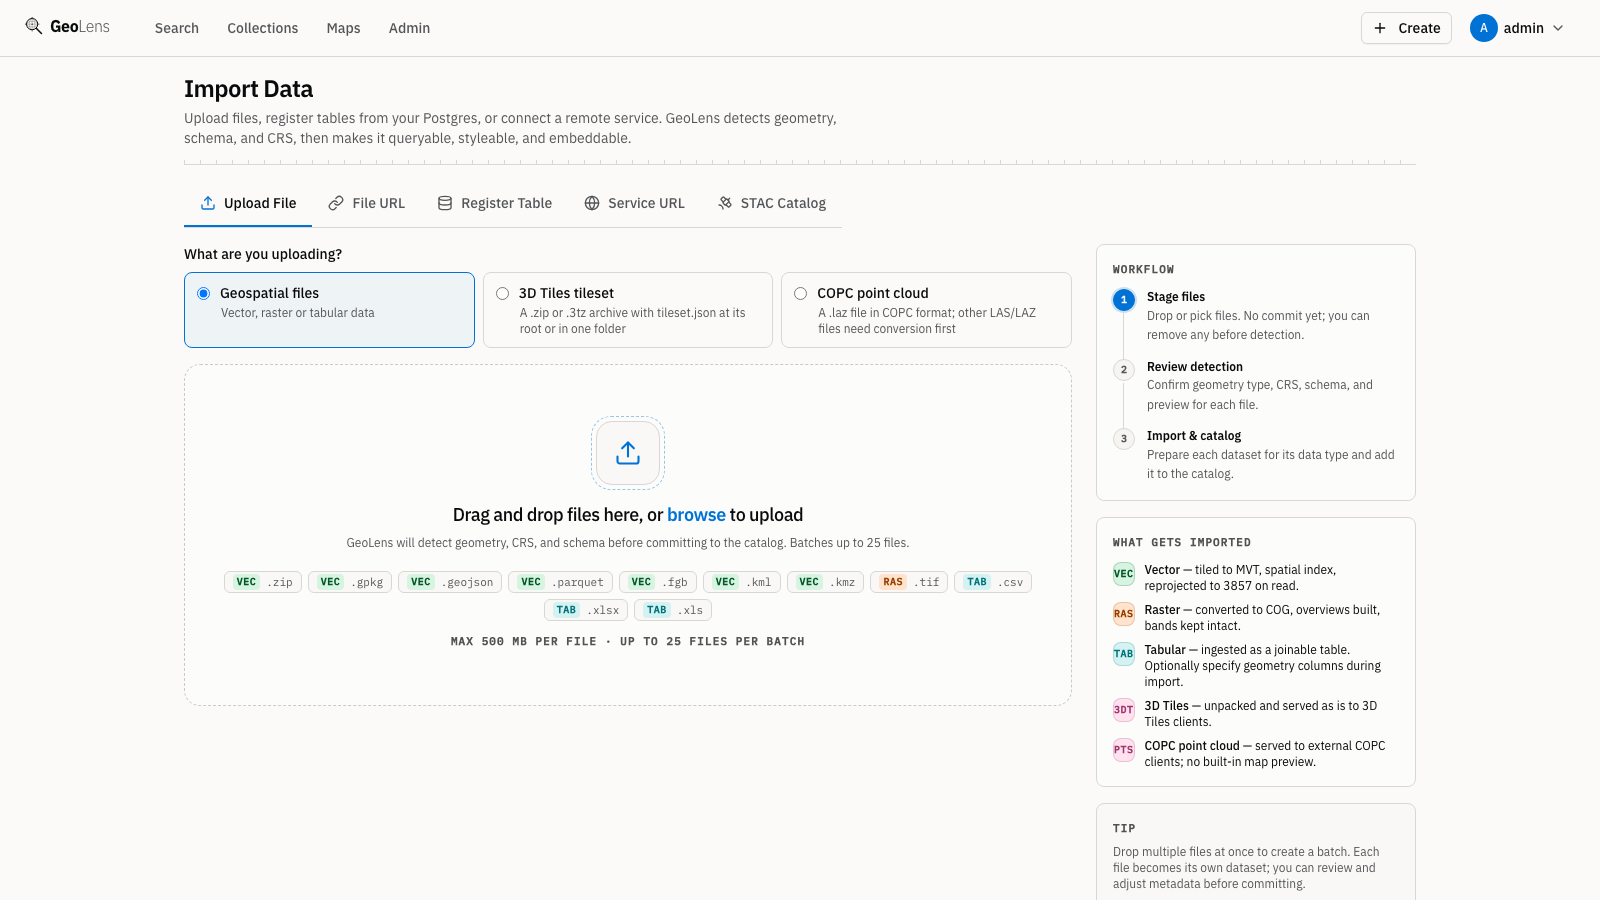Screen dimensions: 1600x900
Task: Click the 'WHAT GETS IMPORTED' heading
Action: tap(1182, 543)
